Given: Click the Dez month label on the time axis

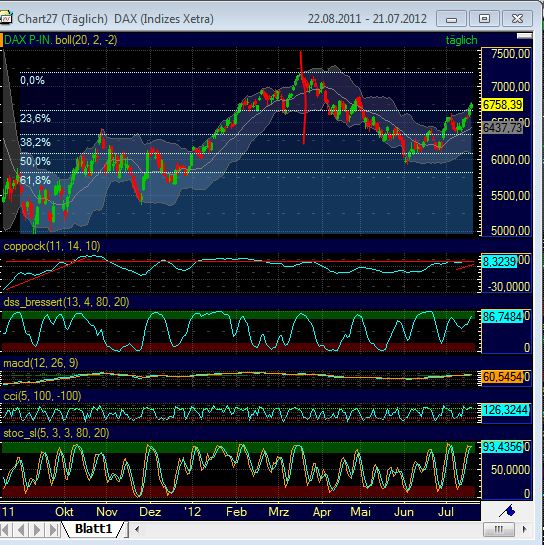Looking at the screenshot, I should coord(150,512).
